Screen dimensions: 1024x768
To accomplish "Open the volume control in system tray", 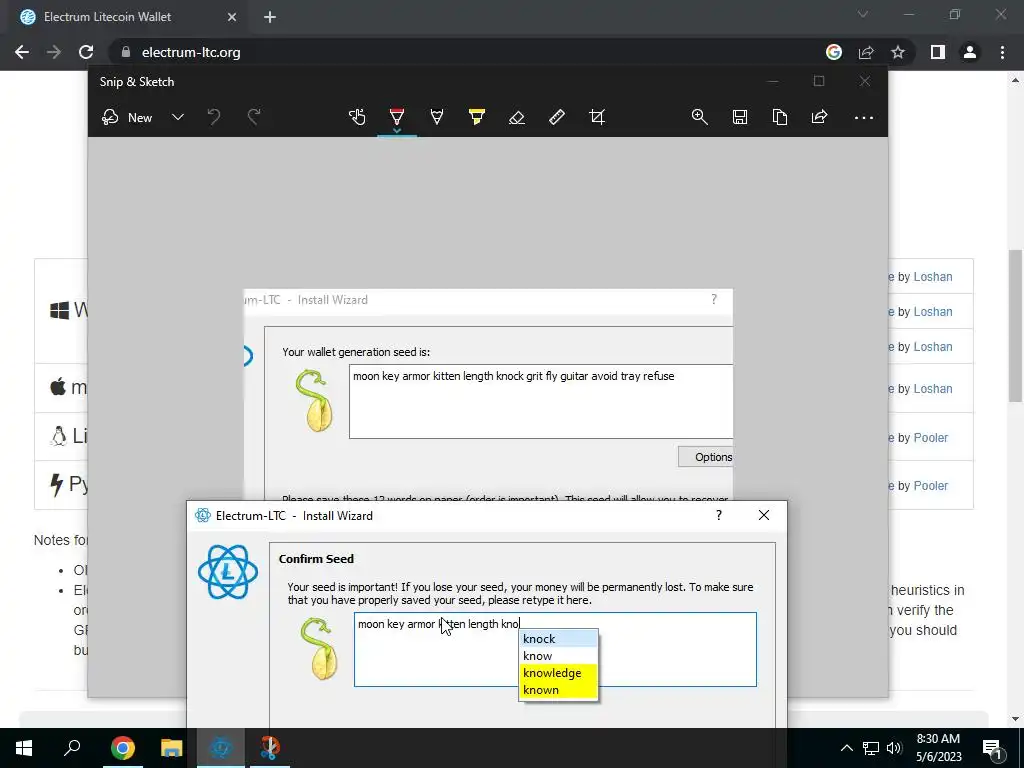I will (x=894, y=748).
